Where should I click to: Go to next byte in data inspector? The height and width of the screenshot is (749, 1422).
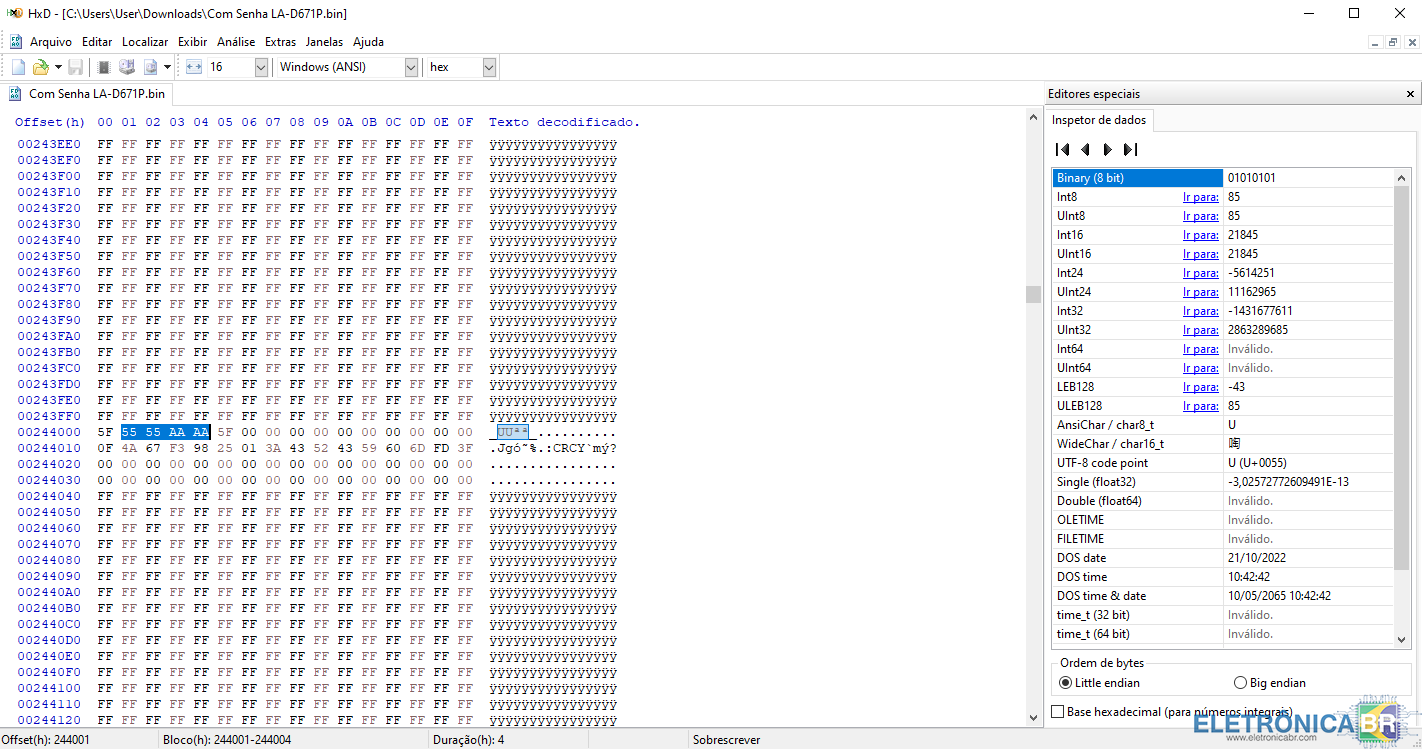[1107, 149]
